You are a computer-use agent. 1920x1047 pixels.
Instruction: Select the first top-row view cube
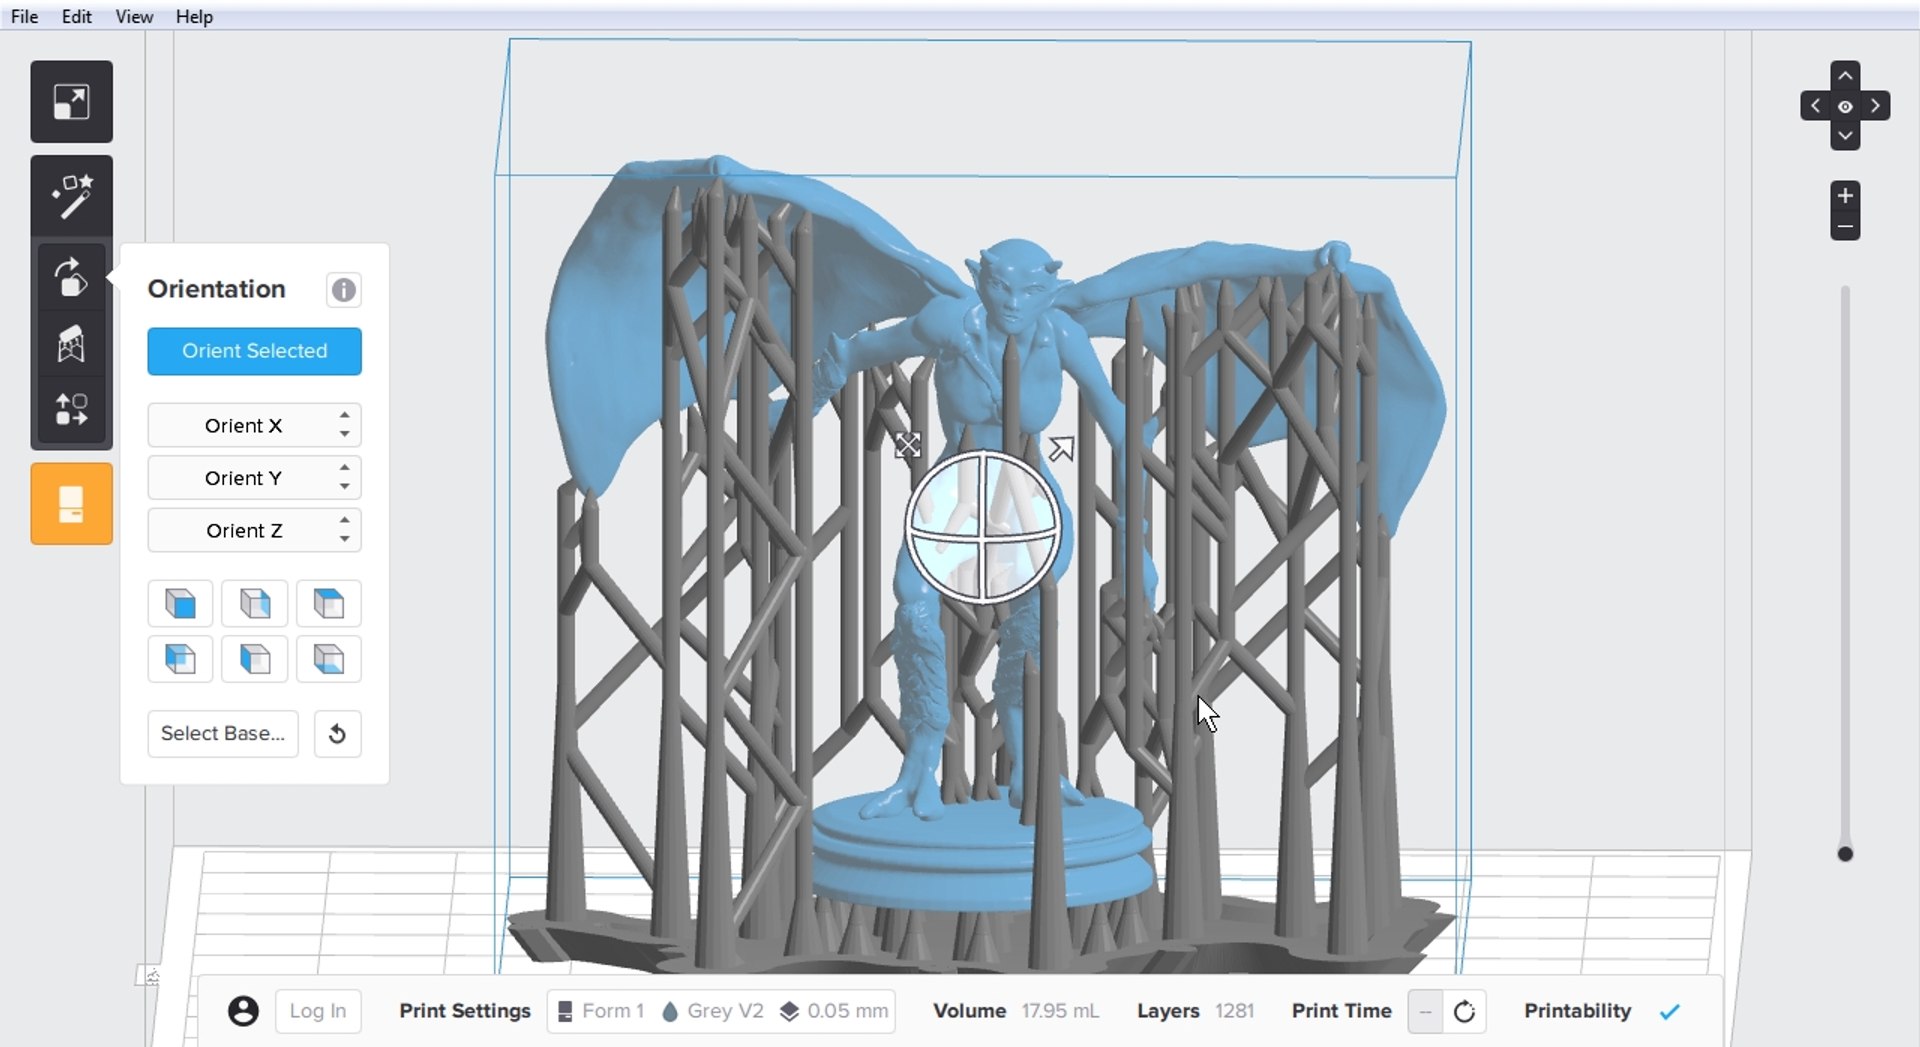coord(180,603)
